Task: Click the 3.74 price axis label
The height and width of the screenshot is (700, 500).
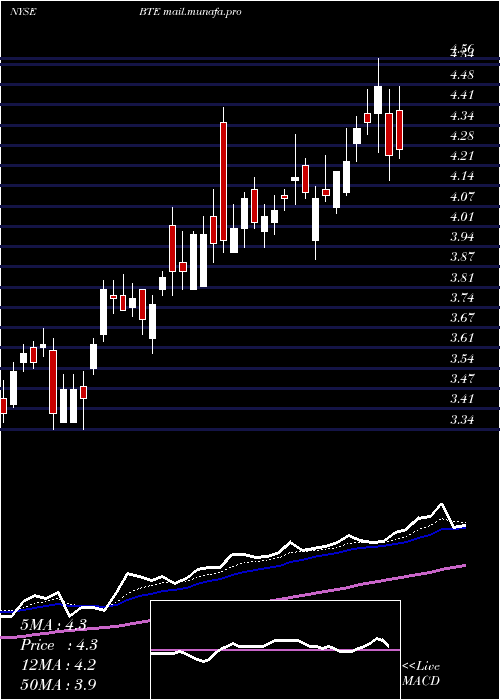Action: (462, 297)
